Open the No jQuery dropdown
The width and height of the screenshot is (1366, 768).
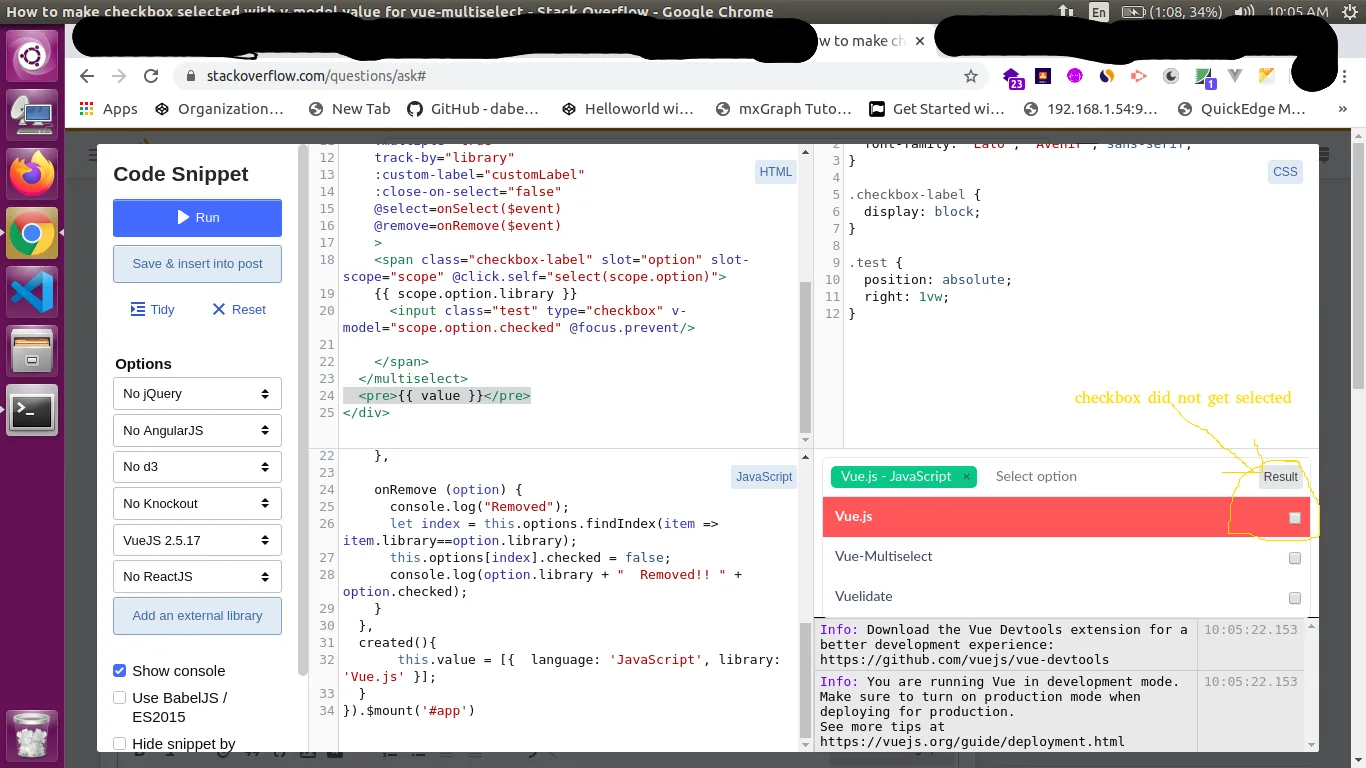[x=197, y=394]
